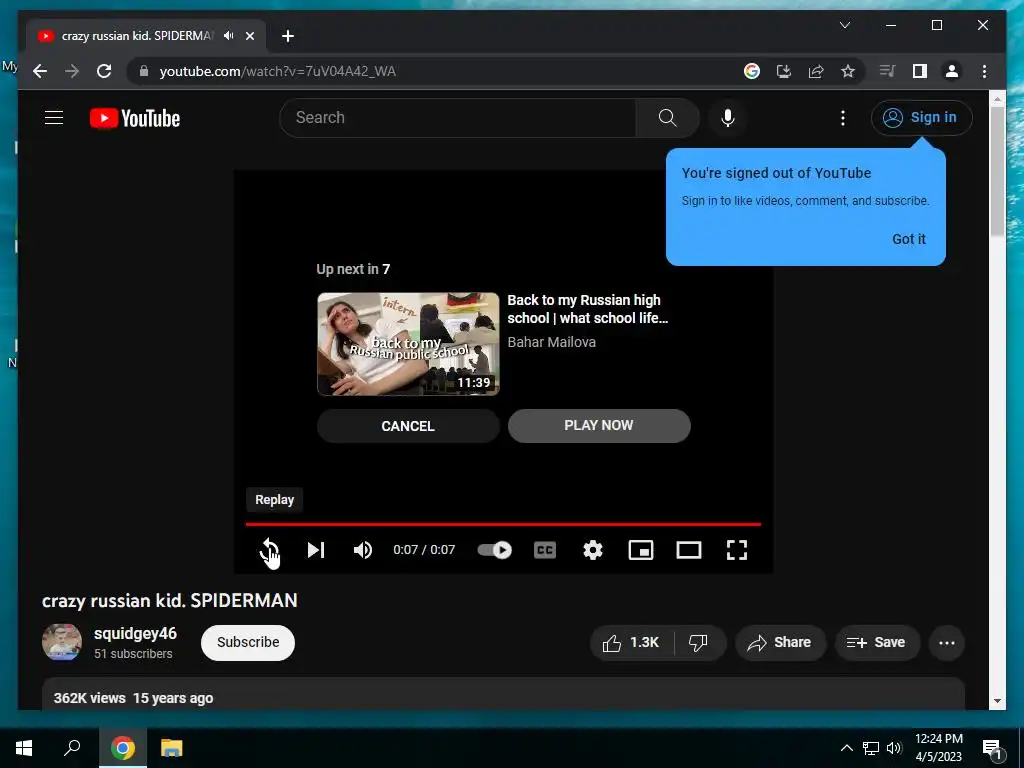Open the Windows Start menu
The image size is (1024, 768).
24,748
